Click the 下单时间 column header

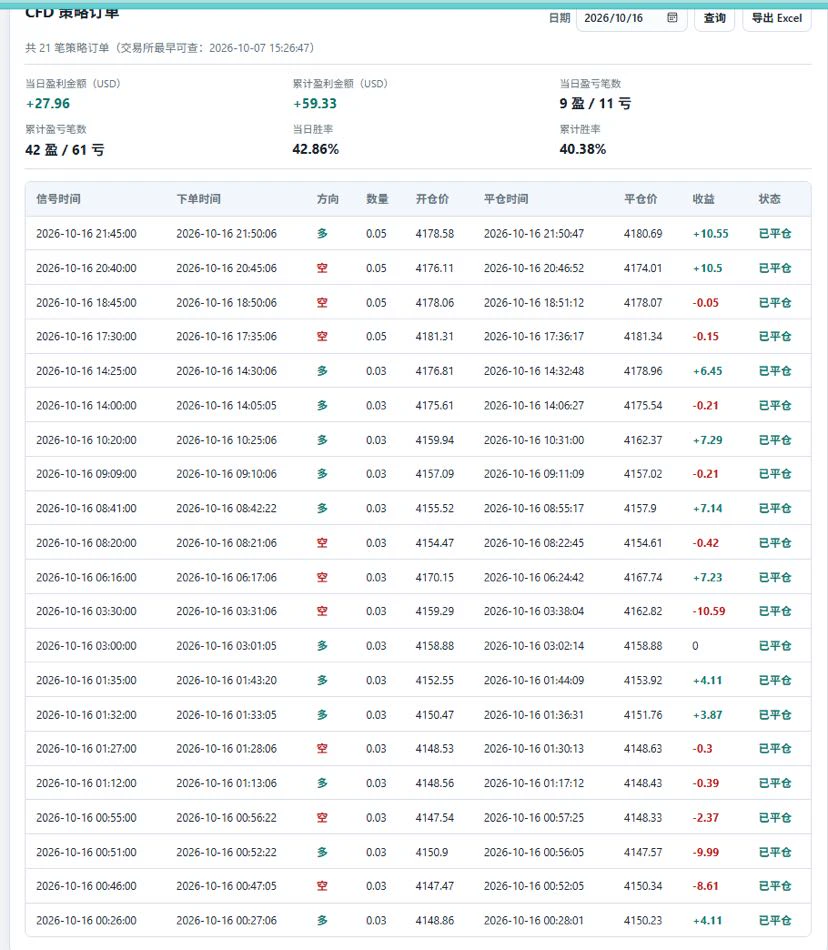(x=199, y=199)
